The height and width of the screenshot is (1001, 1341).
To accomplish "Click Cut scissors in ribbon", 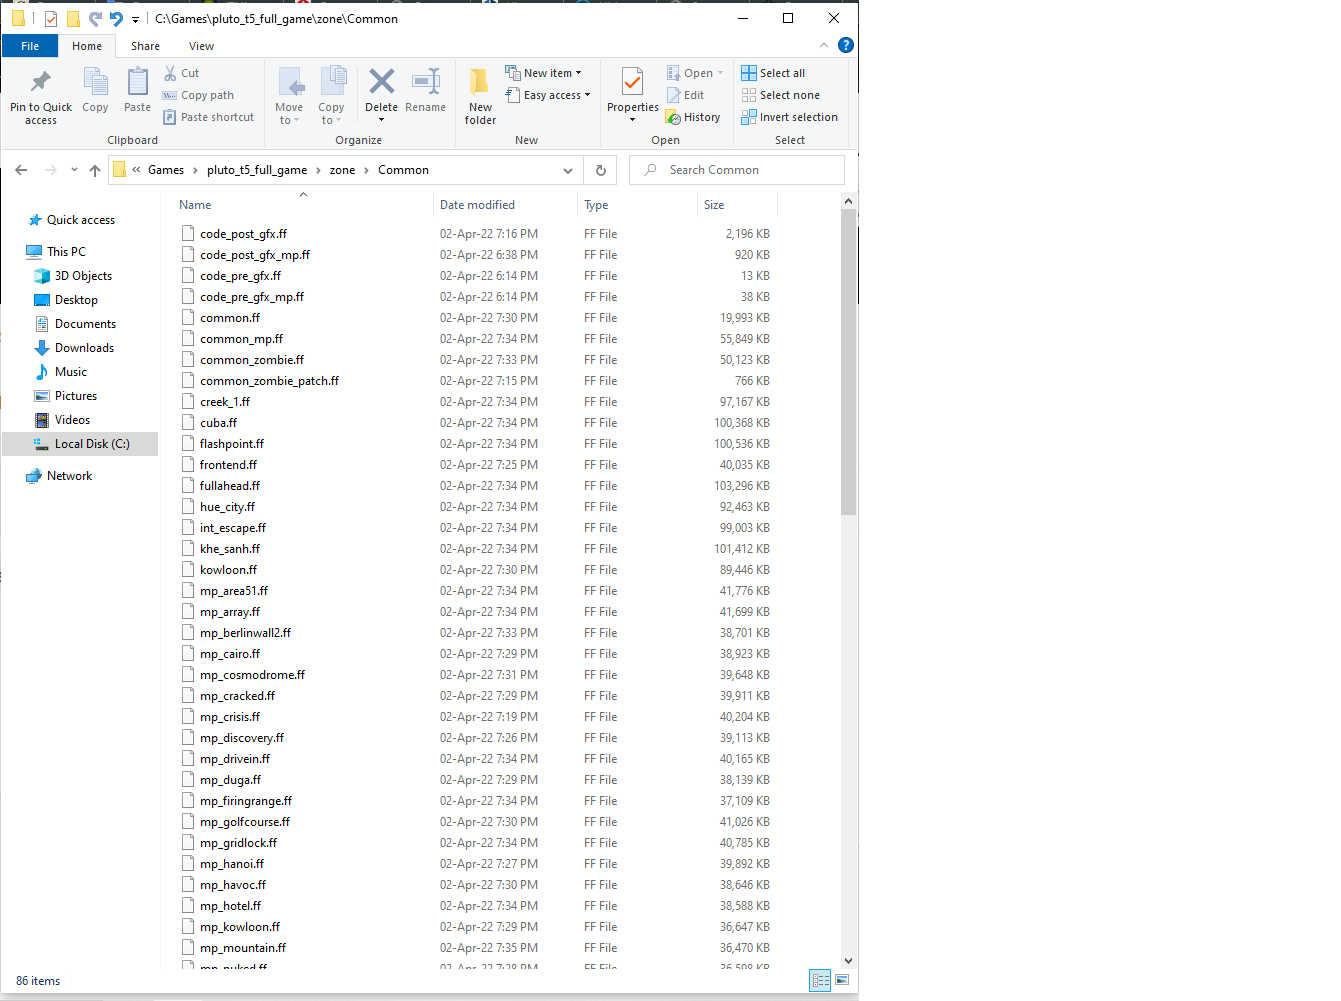I will pos(170,73).
